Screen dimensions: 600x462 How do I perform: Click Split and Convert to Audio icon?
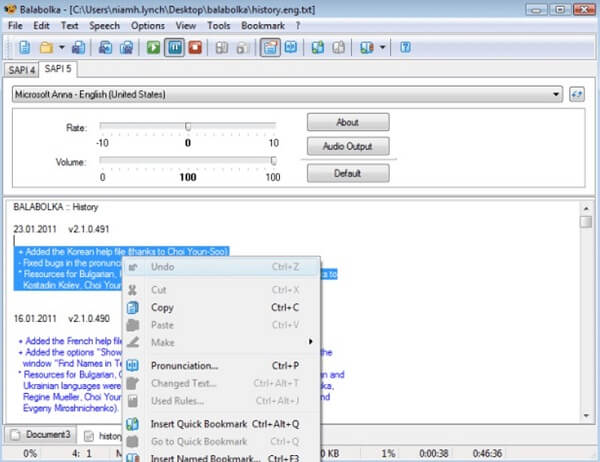126,47
